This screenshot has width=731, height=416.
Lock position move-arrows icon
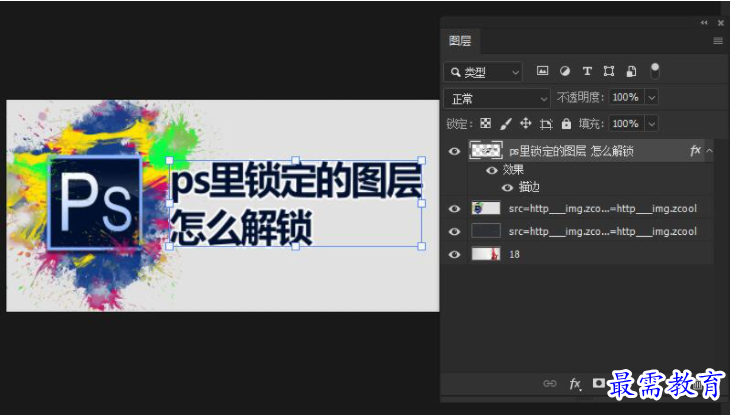point(526,123)
